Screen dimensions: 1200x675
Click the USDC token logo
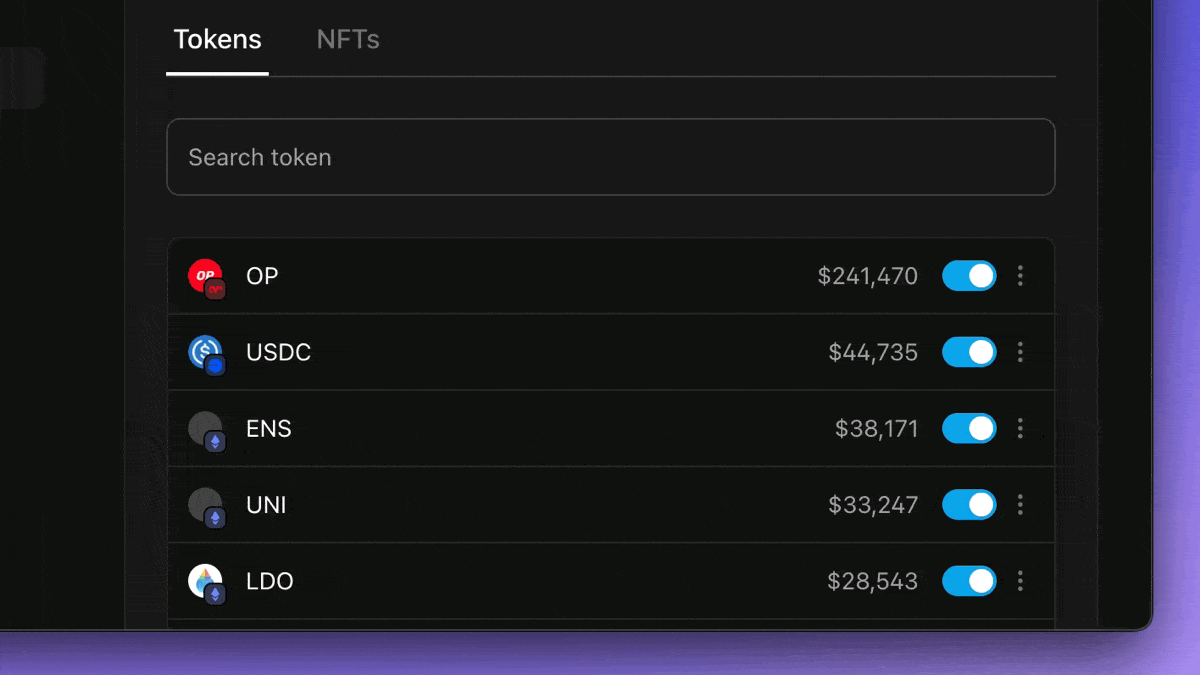[x=206, y=353]
